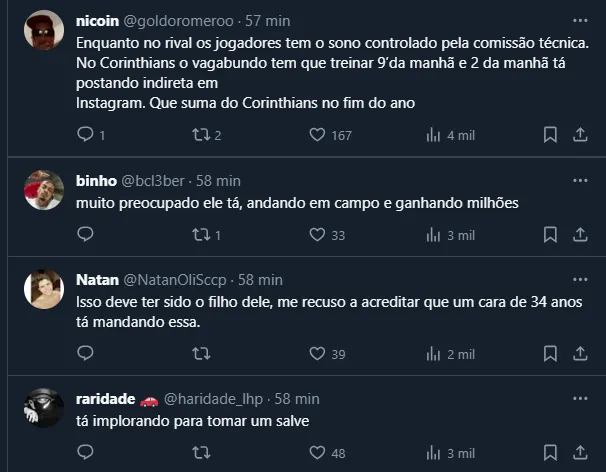Share nicoin's tweet
This screenshot has height=472, width=606.
click(580, 134)
